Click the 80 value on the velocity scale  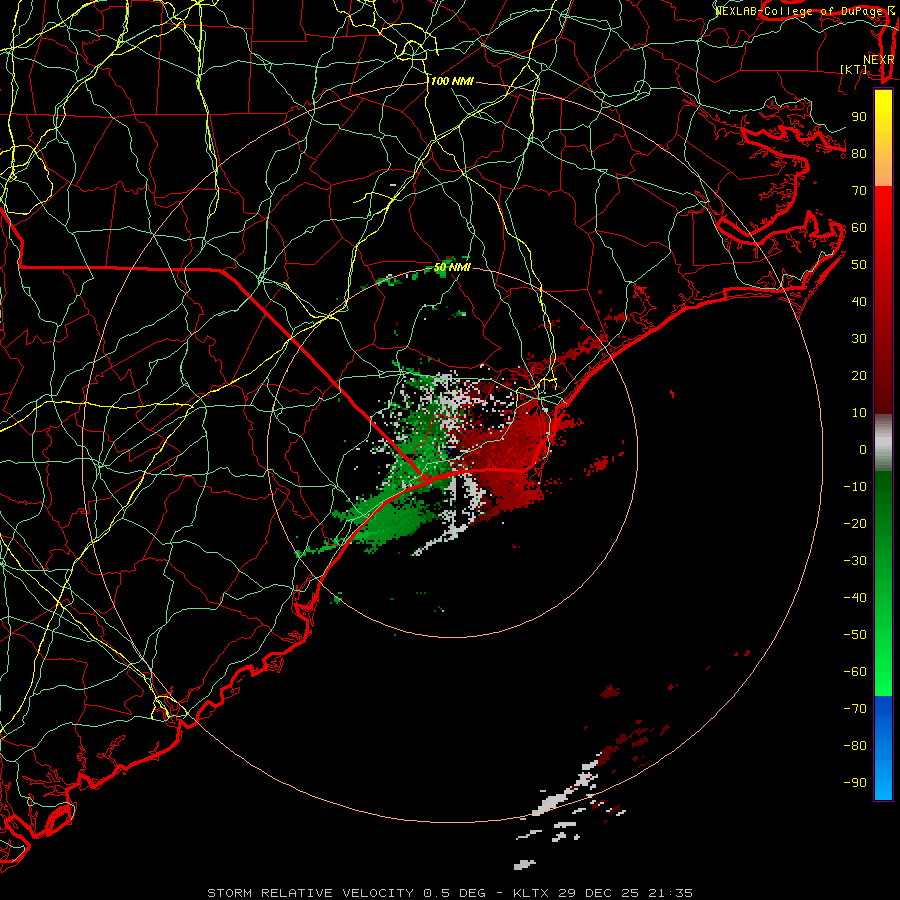(859, 153)
